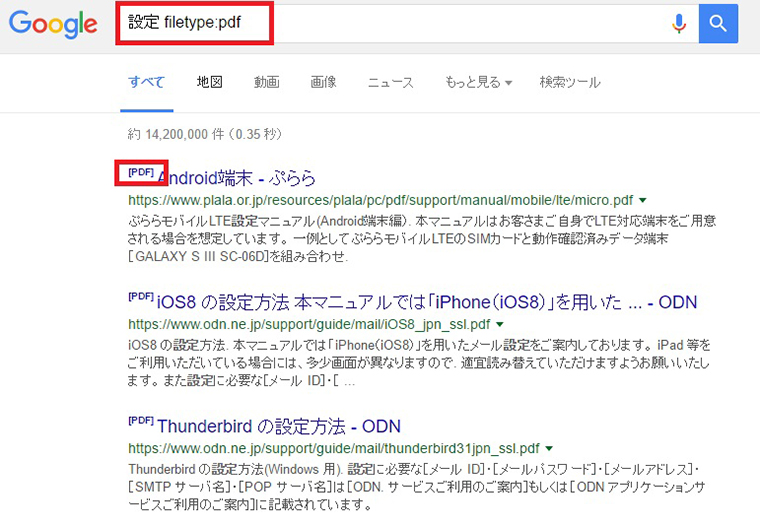Expand arrow next to iOS8_jpn_ssl.pdf URL

(500, 324)
